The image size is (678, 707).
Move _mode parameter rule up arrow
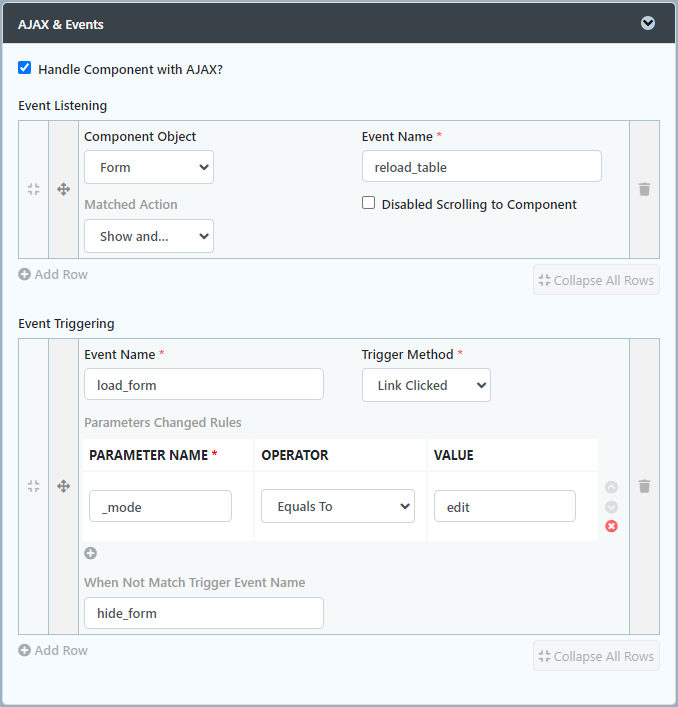pos(611,487)
